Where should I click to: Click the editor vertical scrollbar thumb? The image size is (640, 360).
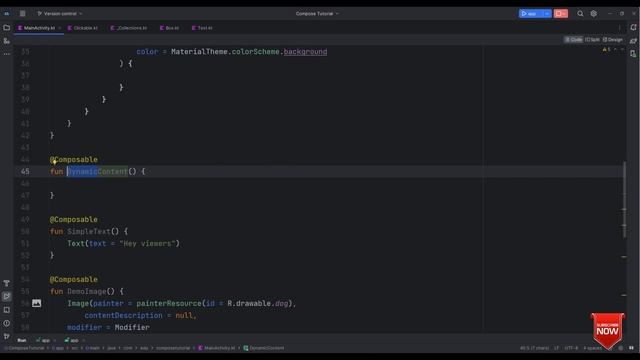(624, 200)
